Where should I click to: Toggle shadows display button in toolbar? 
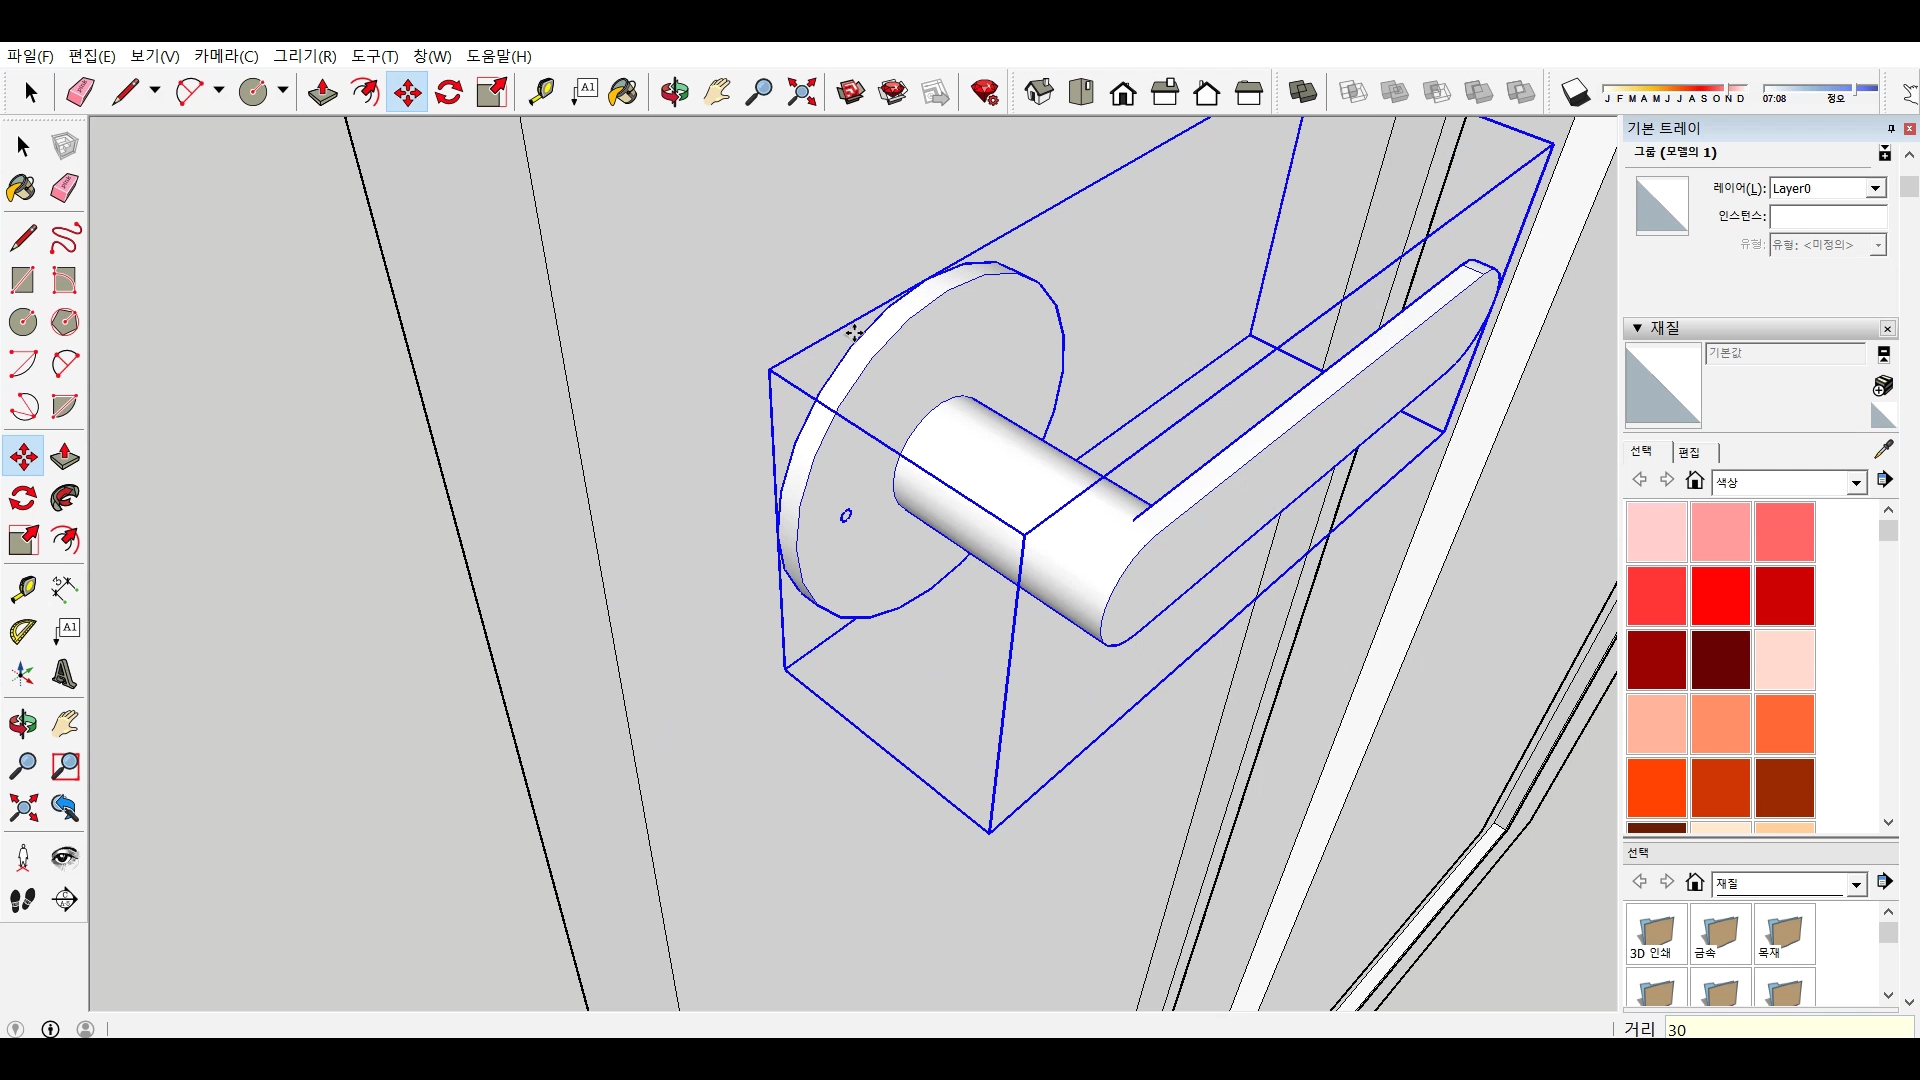pyautogui.click(x=1575, y=93)
